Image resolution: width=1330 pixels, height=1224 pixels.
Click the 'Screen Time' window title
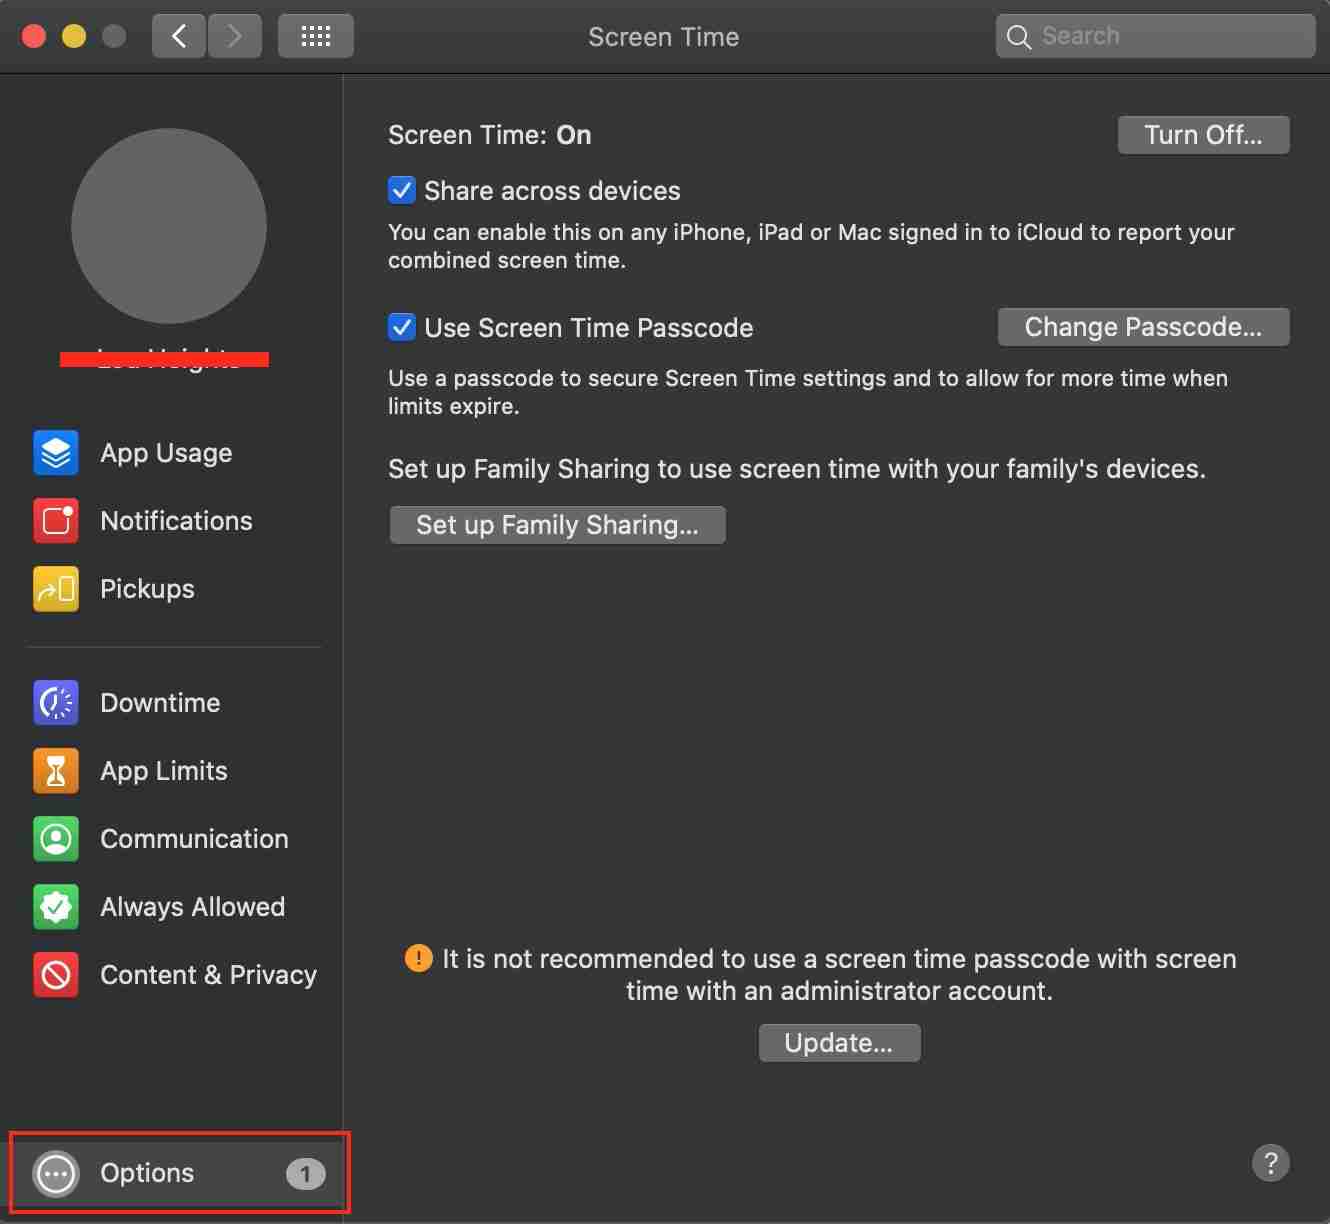coord(664,37)
